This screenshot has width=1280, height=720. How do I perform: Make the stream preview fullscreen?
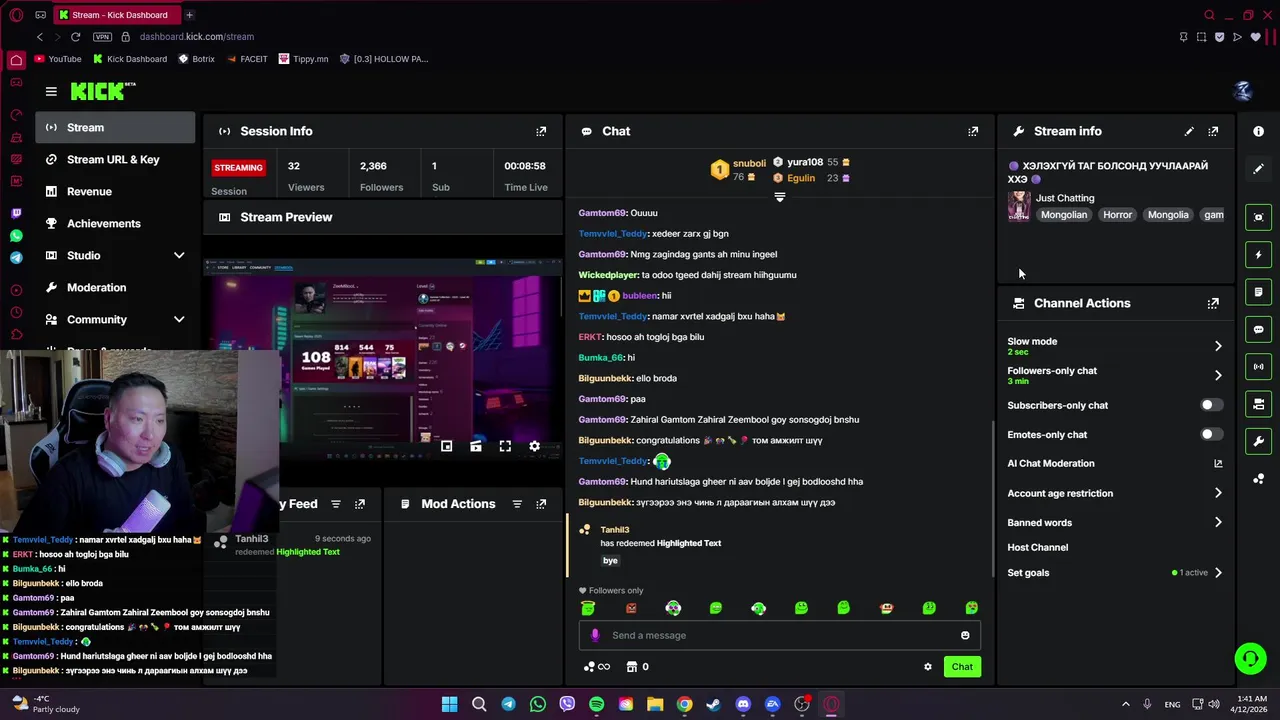coord(505,446)
